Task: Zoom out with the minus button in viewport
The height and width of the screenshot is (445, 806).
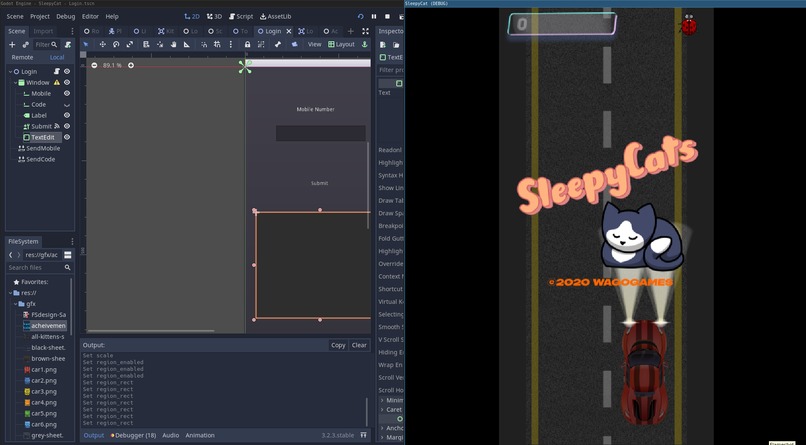Action: pos(94,65)
